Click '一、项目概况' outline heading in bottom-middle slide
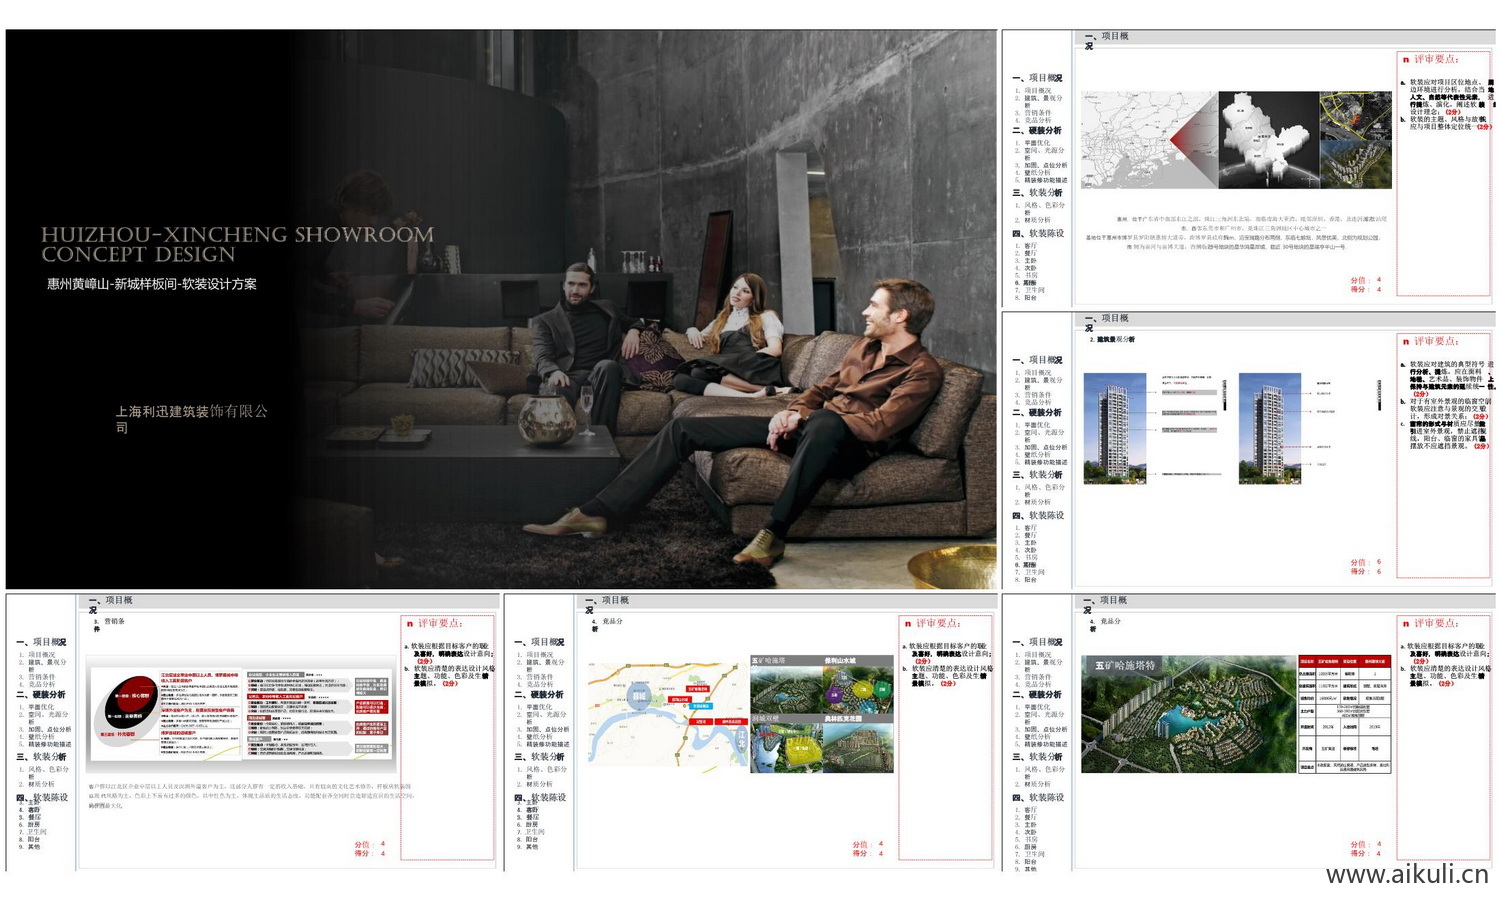 [x=540, y=642]
